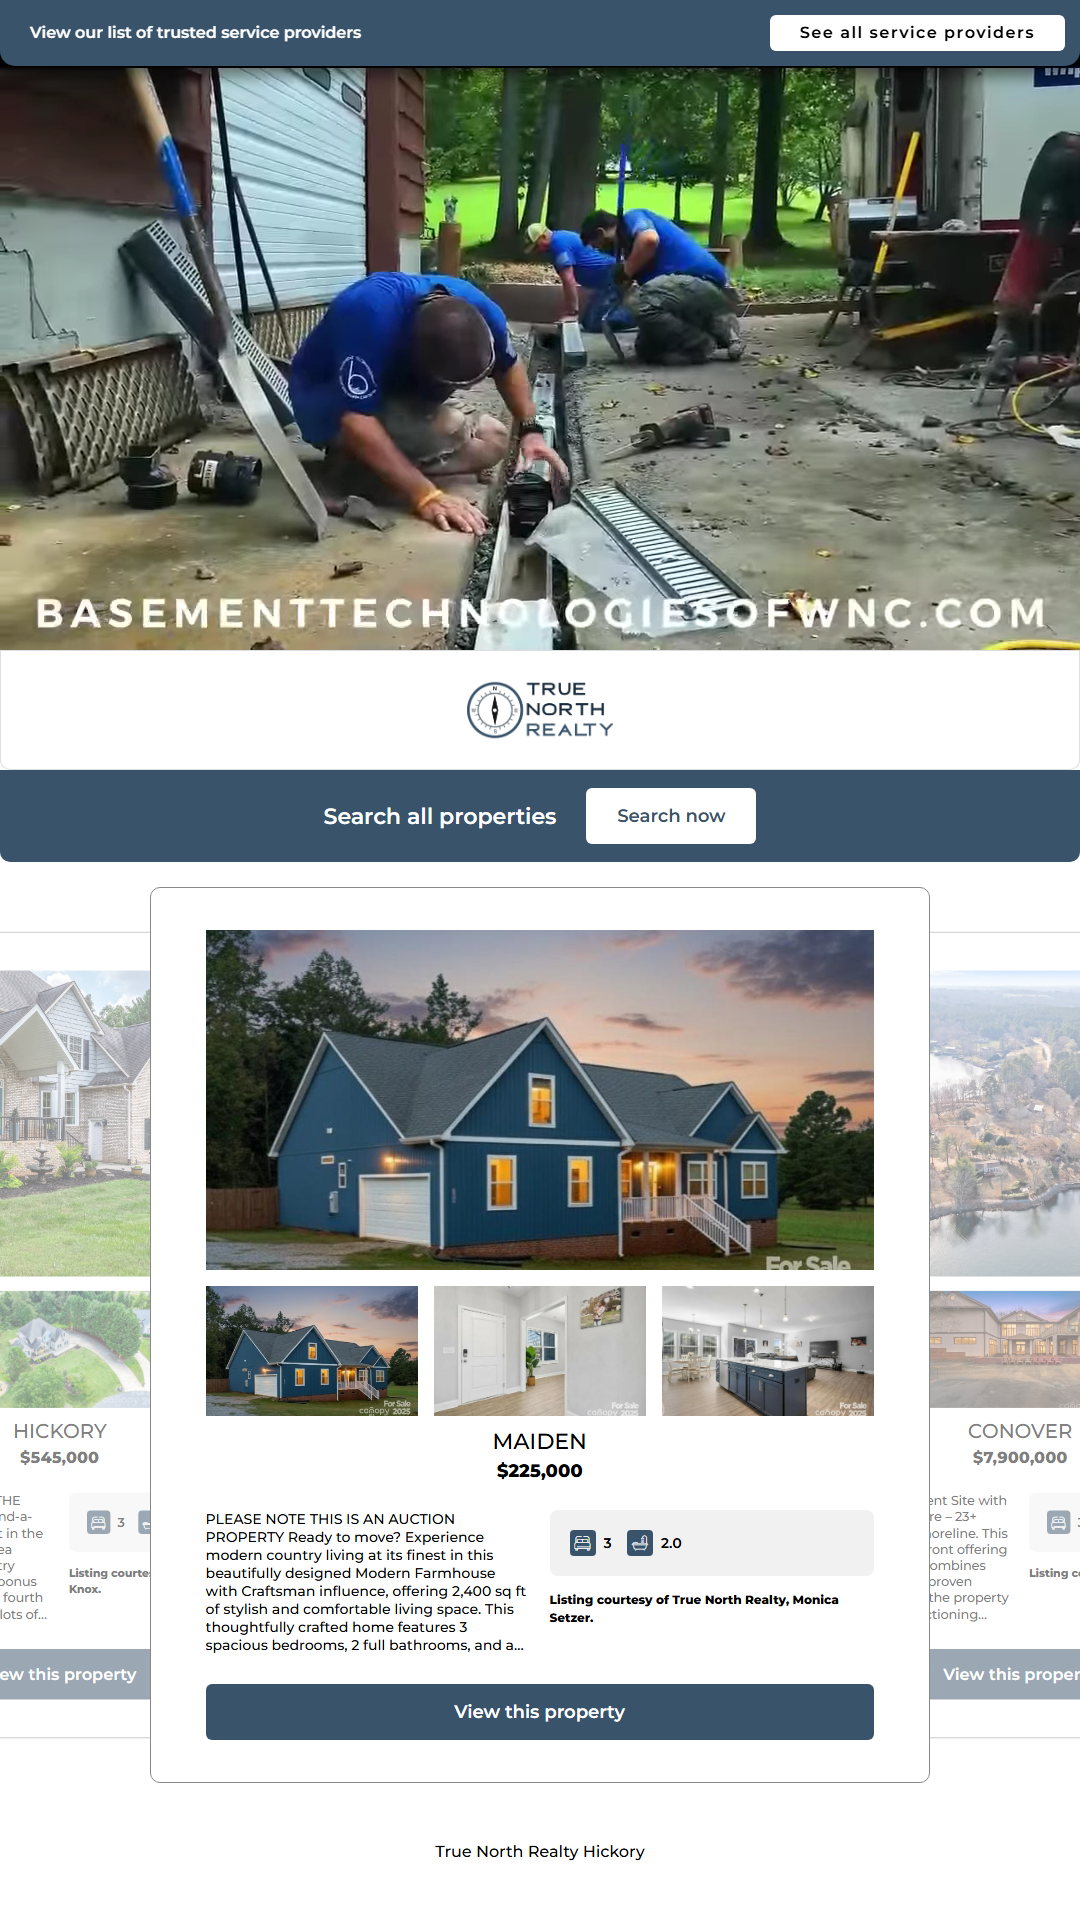Open the main blue farmhouse photo

pos(540,1100)
